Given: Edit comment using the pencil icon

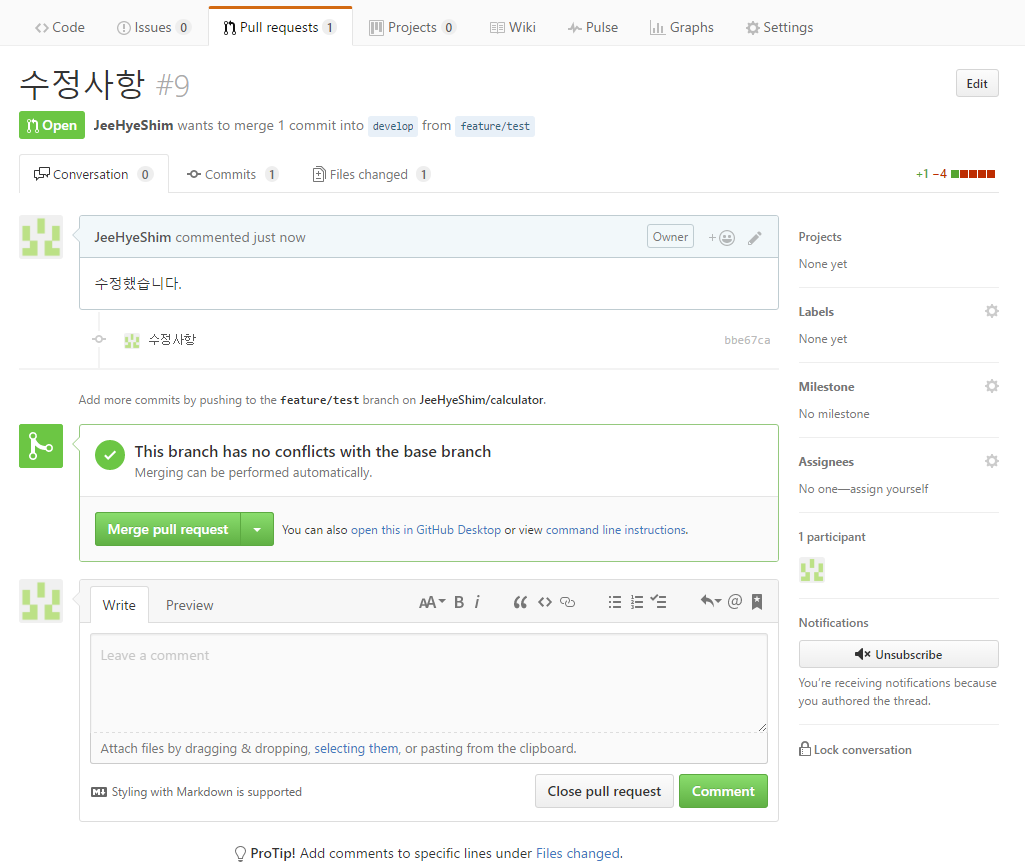Looking at the screenshot, I should (754, 238).
